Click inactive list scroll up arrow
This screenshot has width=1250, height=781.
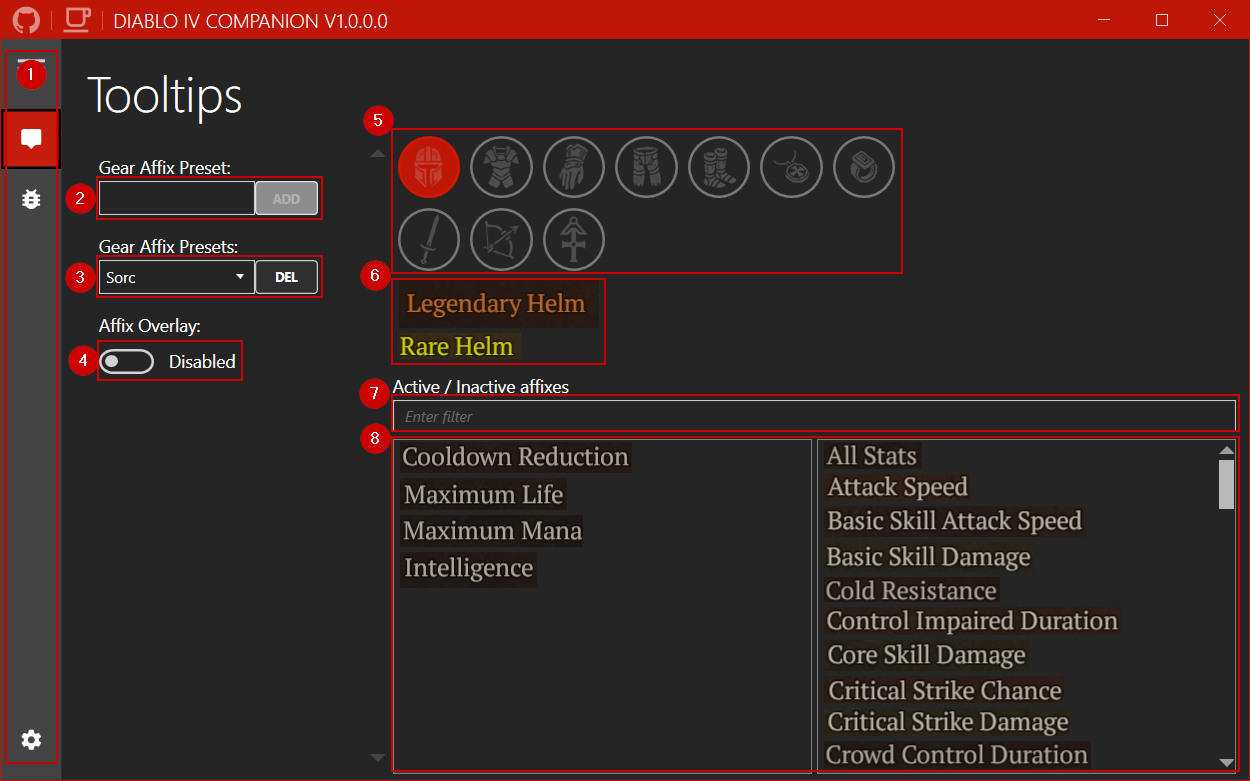[1227, 450]
